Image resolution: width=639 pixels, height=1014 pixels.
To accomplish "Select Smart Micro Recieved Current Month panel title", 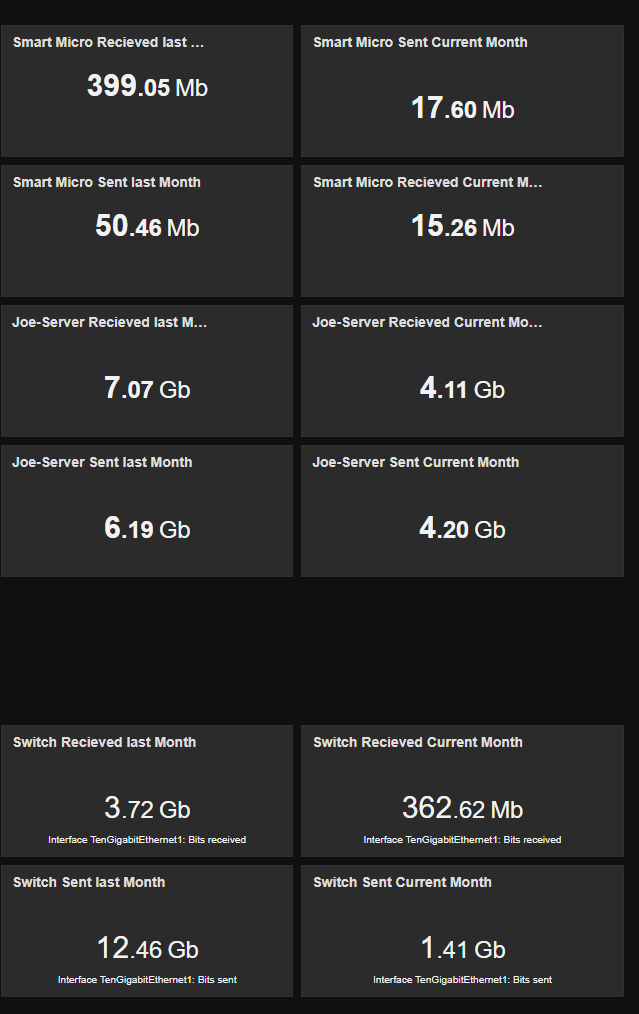I will pyautogui.click(x=427, y=183).
